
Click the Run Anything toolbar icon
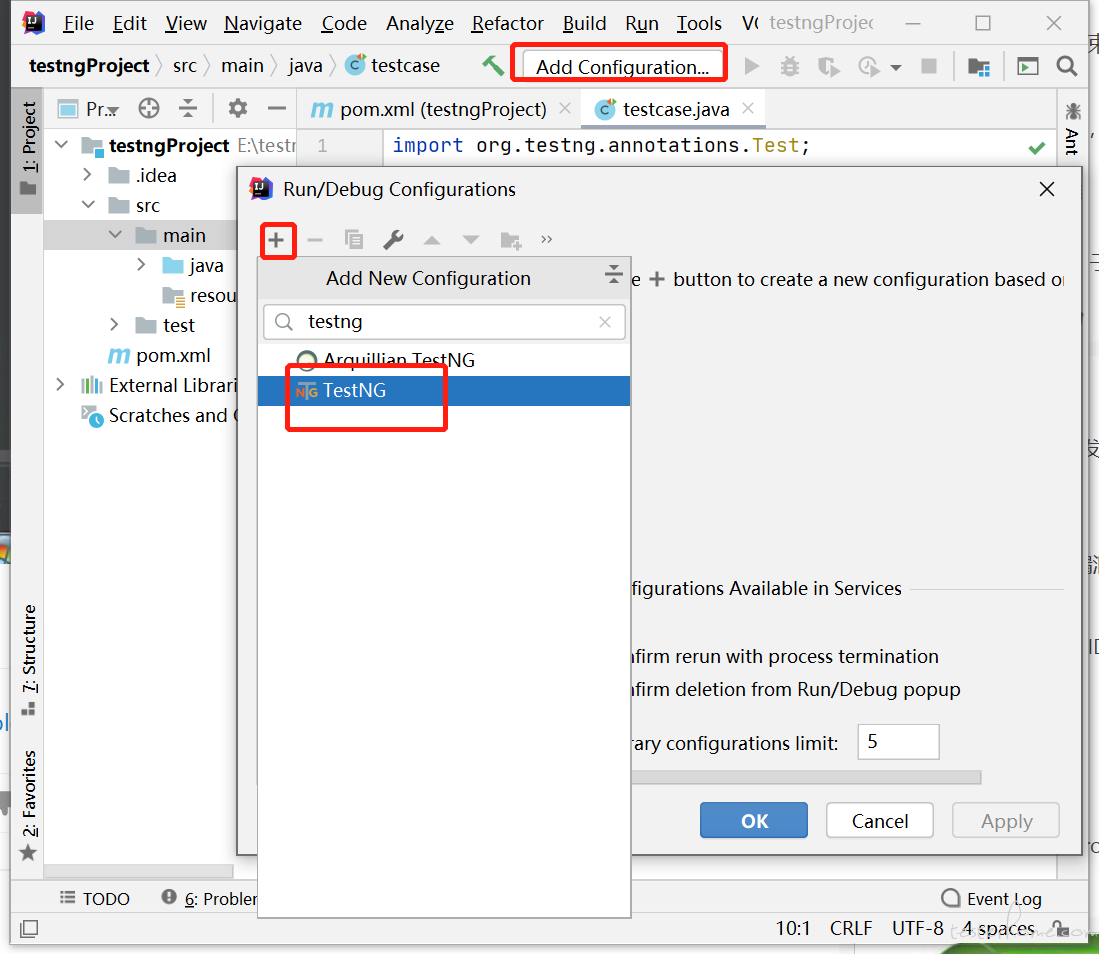[1028, 67]
